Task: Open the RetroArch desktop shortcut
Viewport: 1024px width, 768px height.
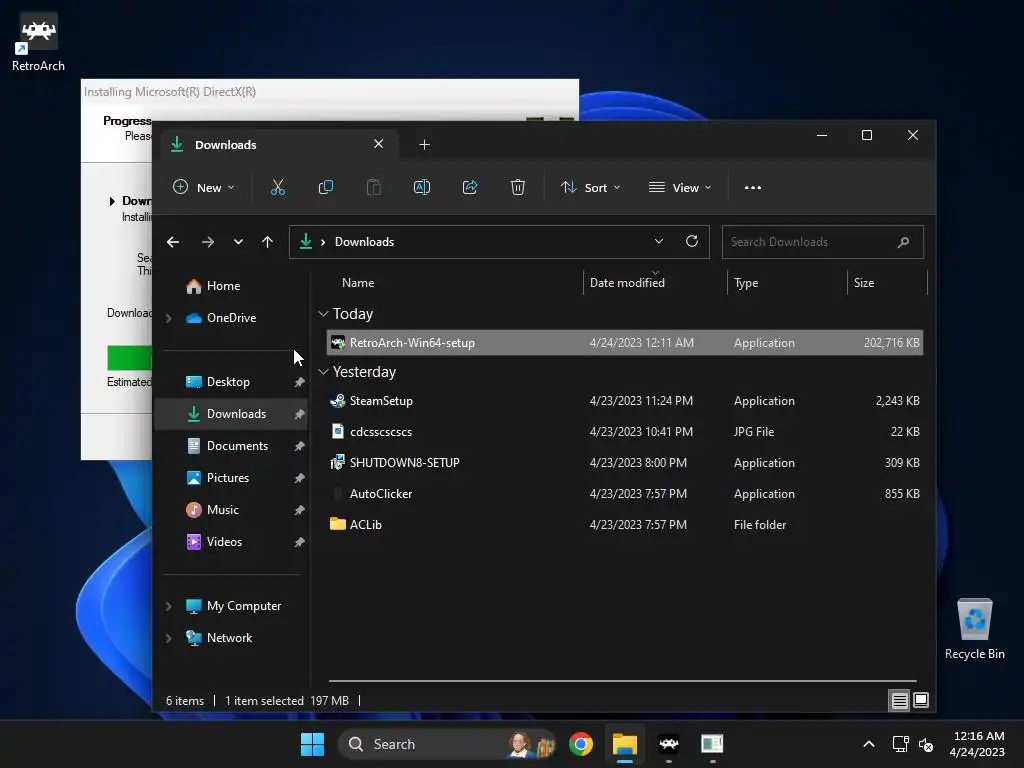Action: click(38, 42)
